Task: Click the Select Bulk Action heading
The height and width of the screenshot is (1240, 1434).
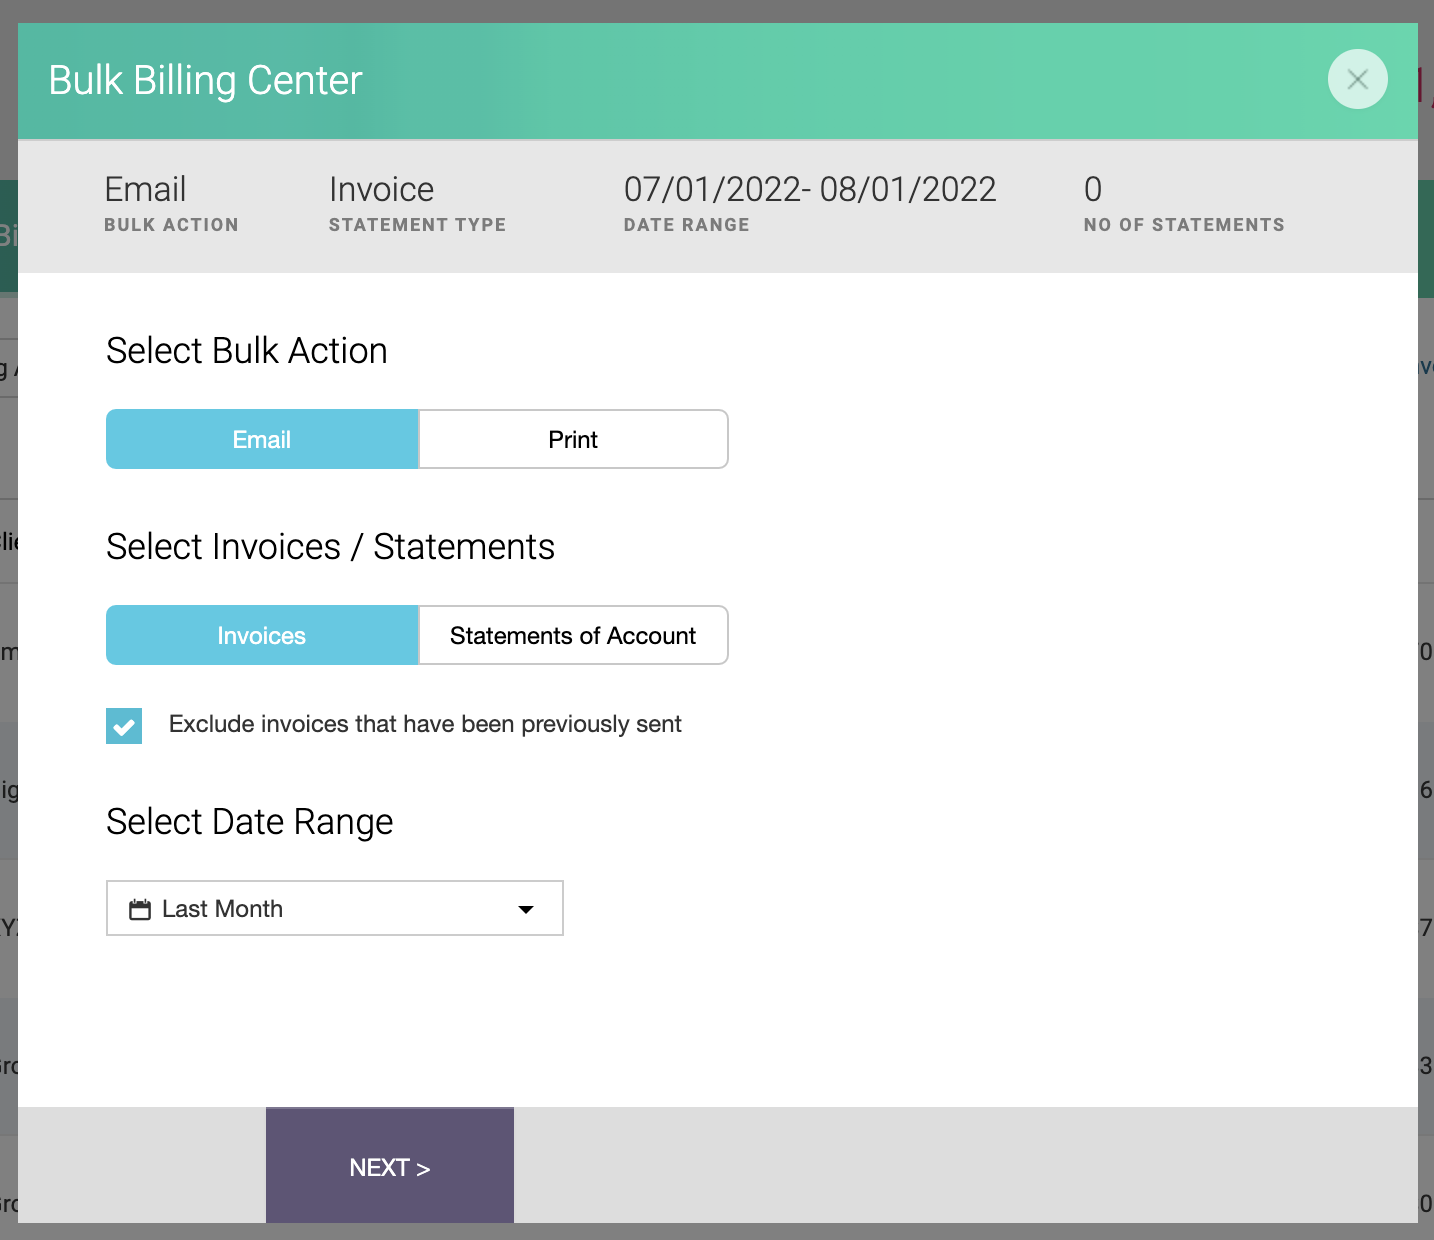Action: (x=247, y=351)
